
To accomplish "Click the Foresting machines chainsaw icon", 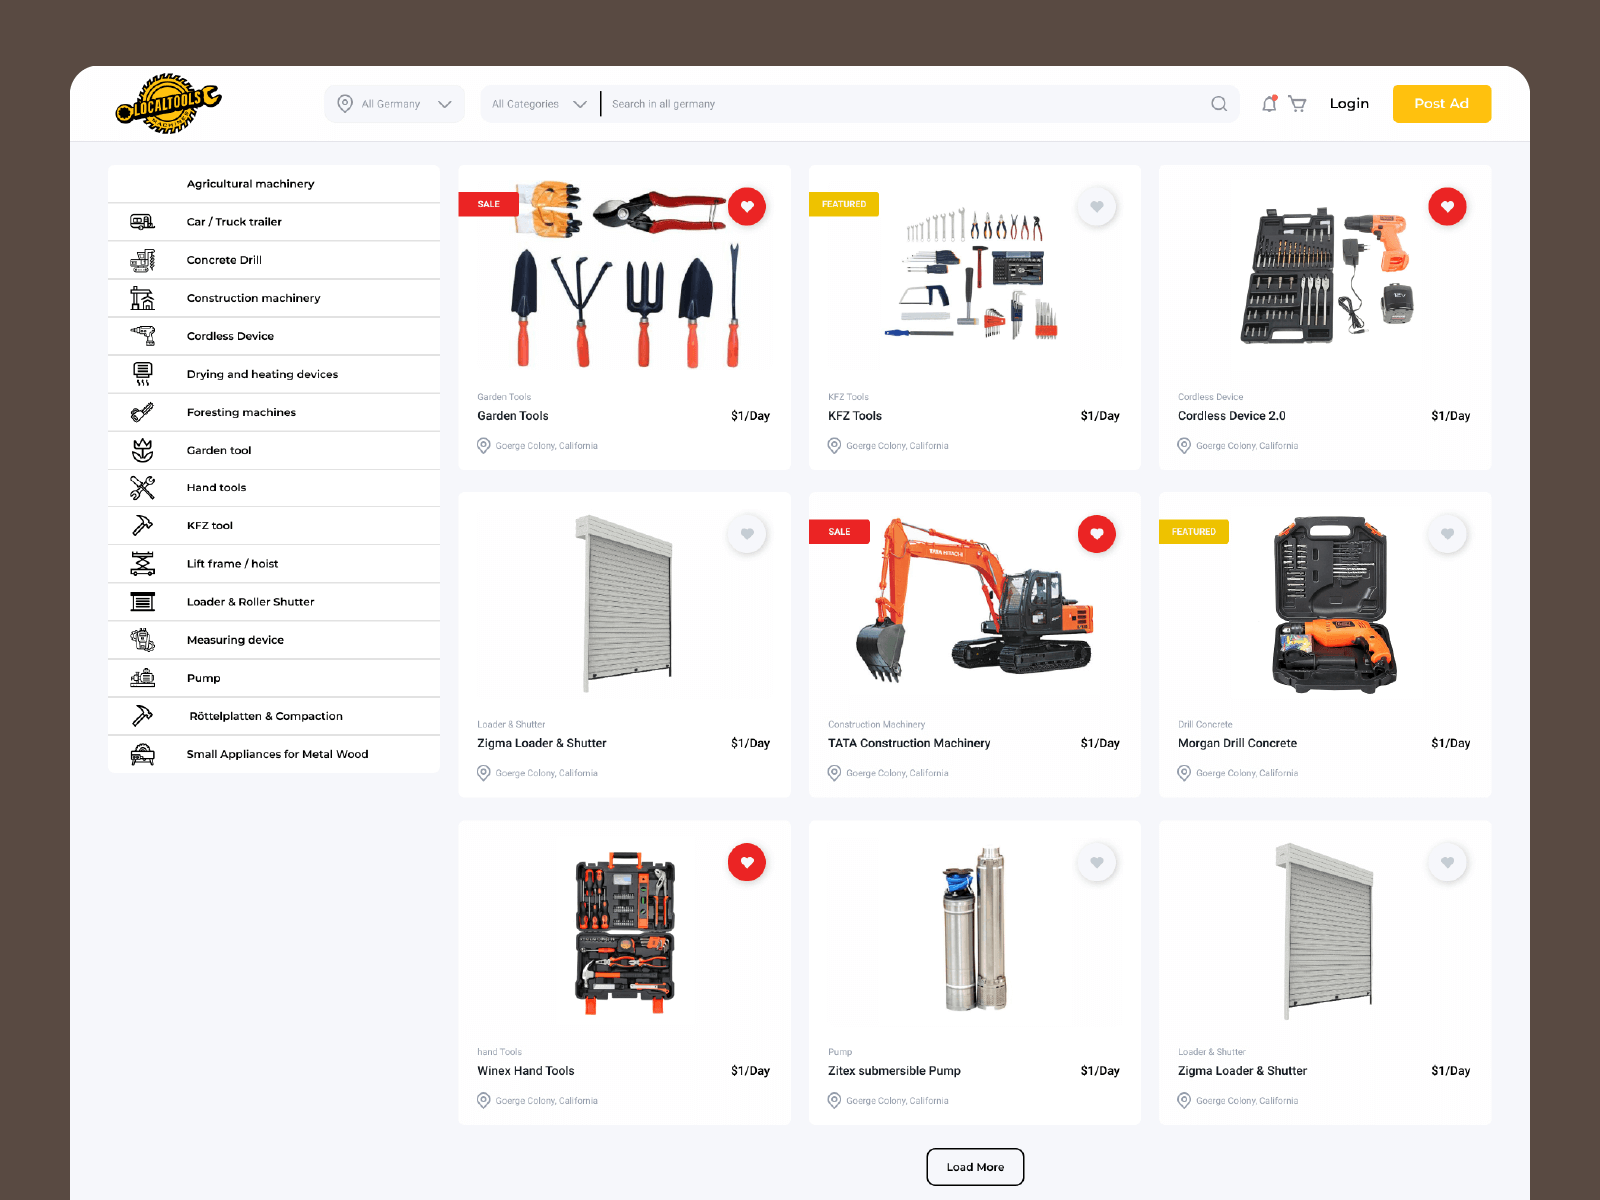I will click(x=143, y=412).
